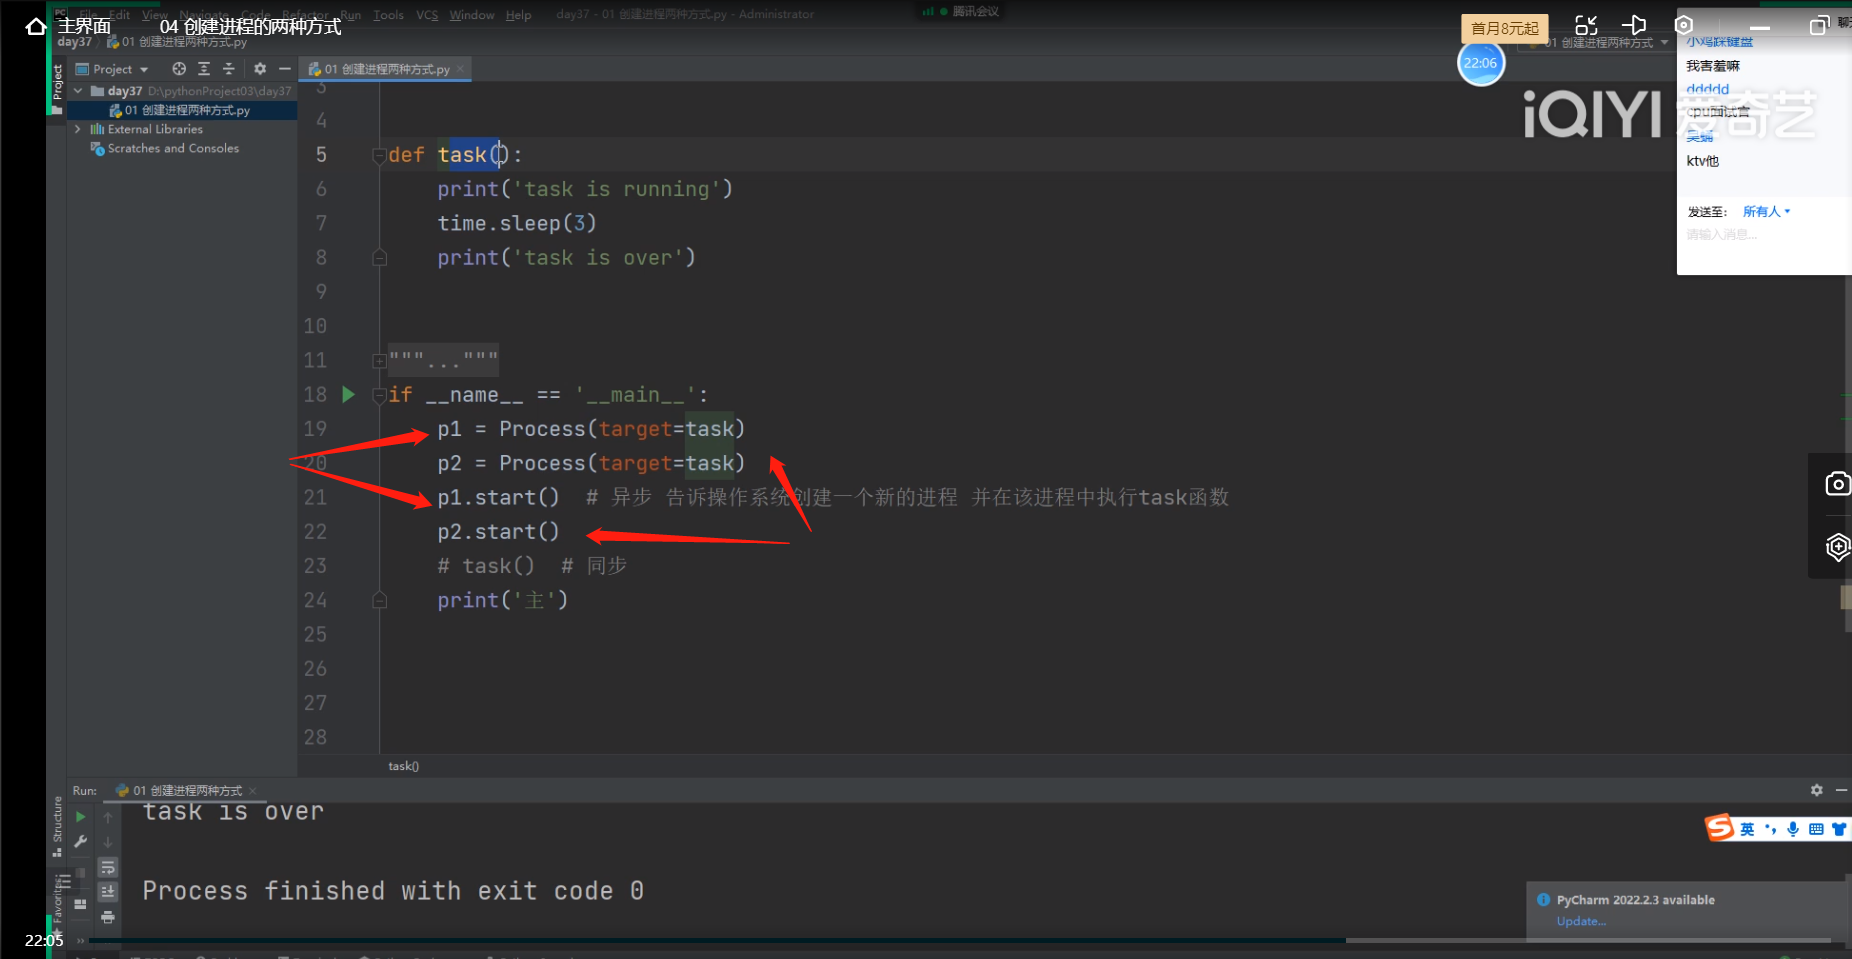1852x959 pixels.
Task: Select Scratches and Consoles in project tree
Action: pos(173,148)
